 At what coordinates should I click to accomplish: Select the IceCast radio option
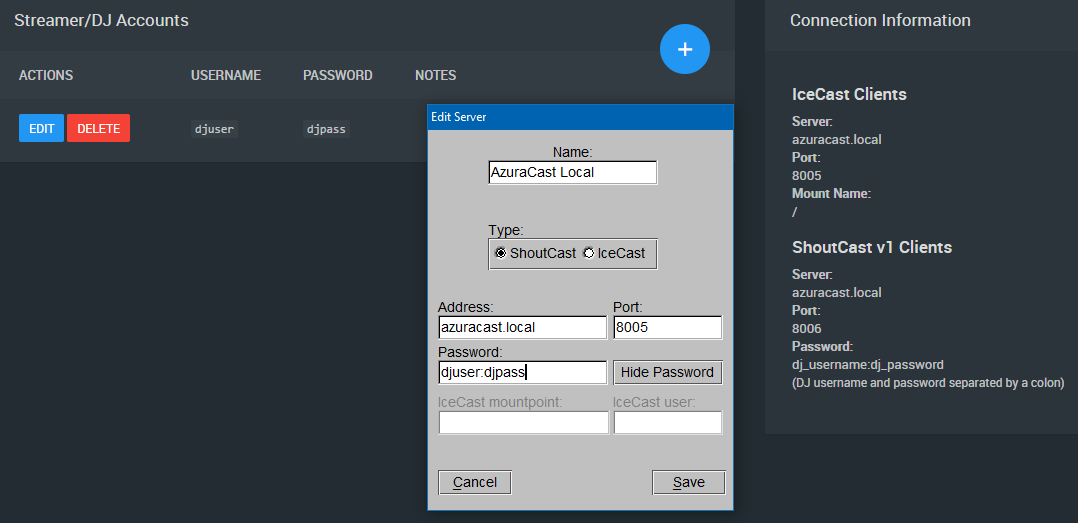click(615, 253)
